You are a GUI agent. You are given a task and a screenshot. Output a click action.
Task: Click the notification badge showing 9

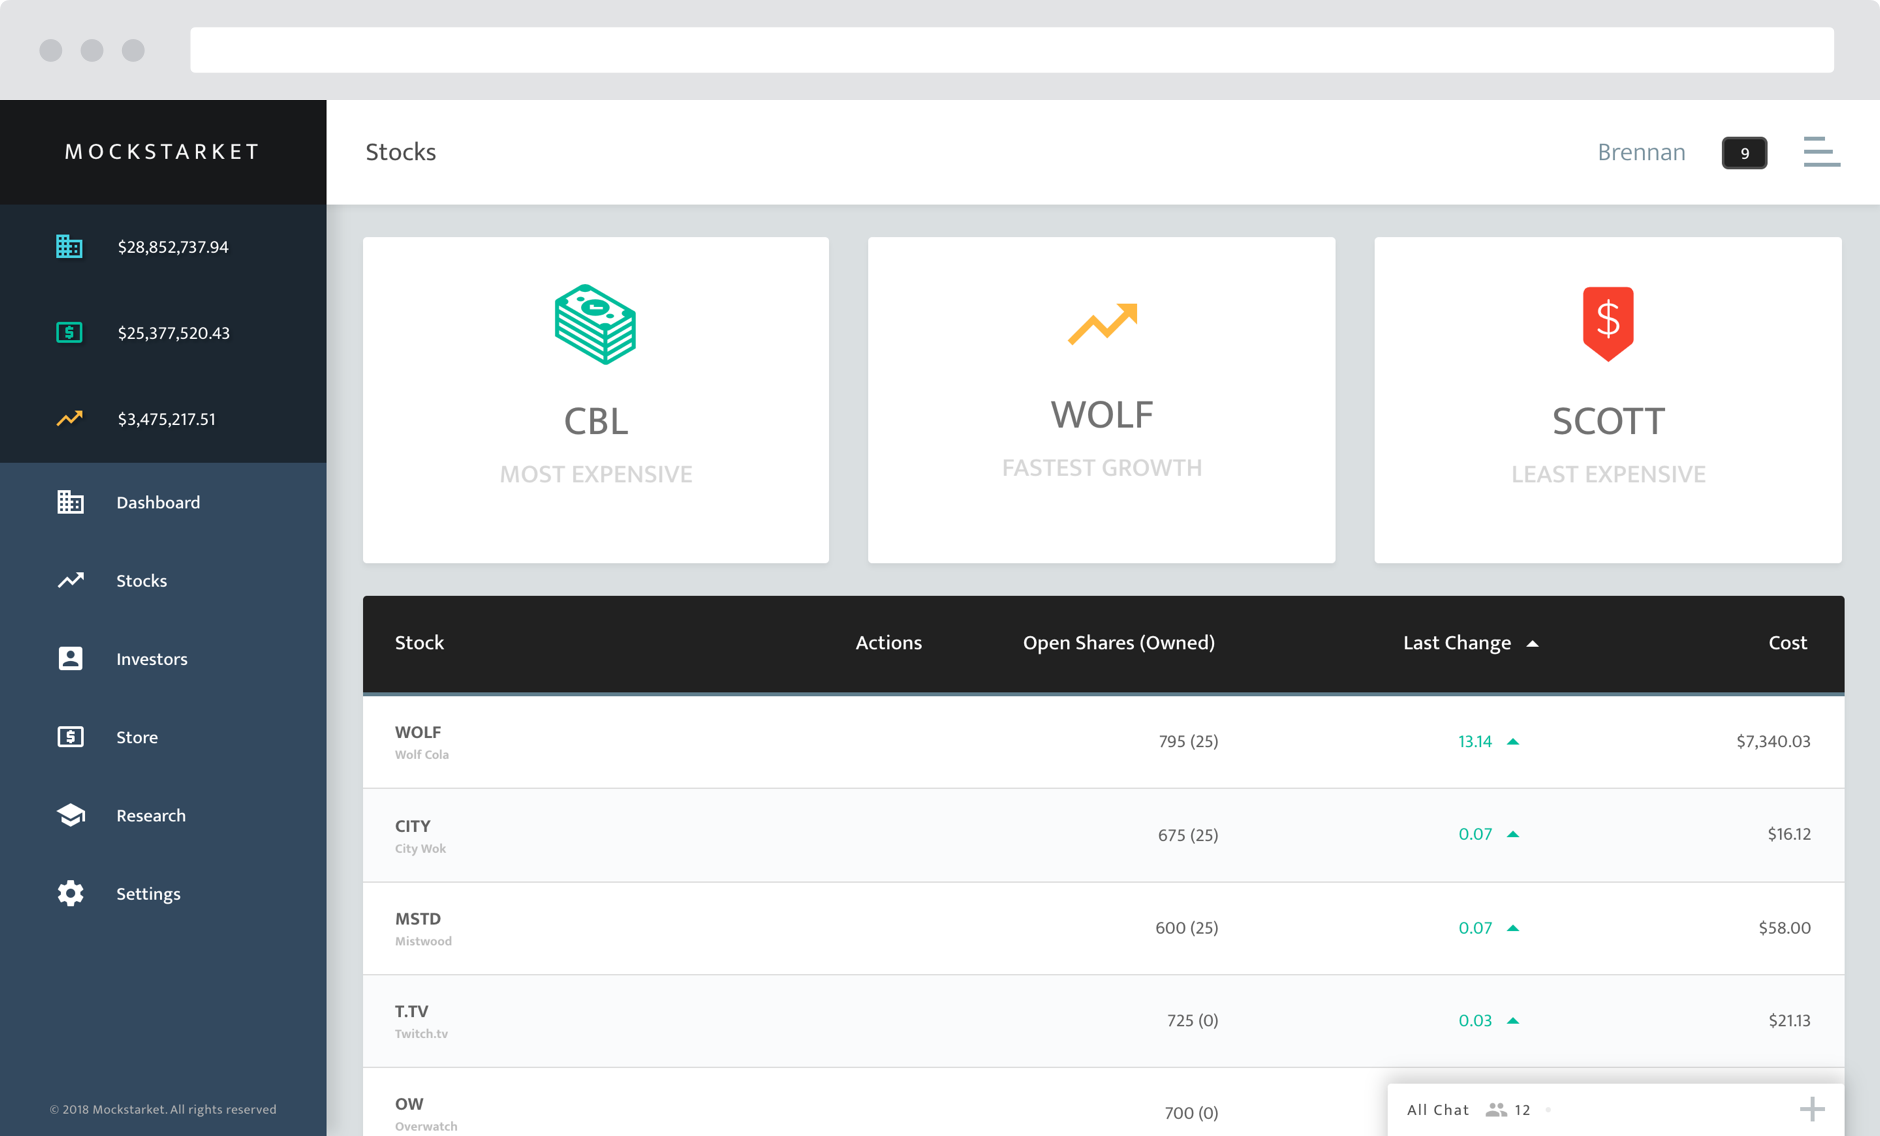(x=1744, y=153)
